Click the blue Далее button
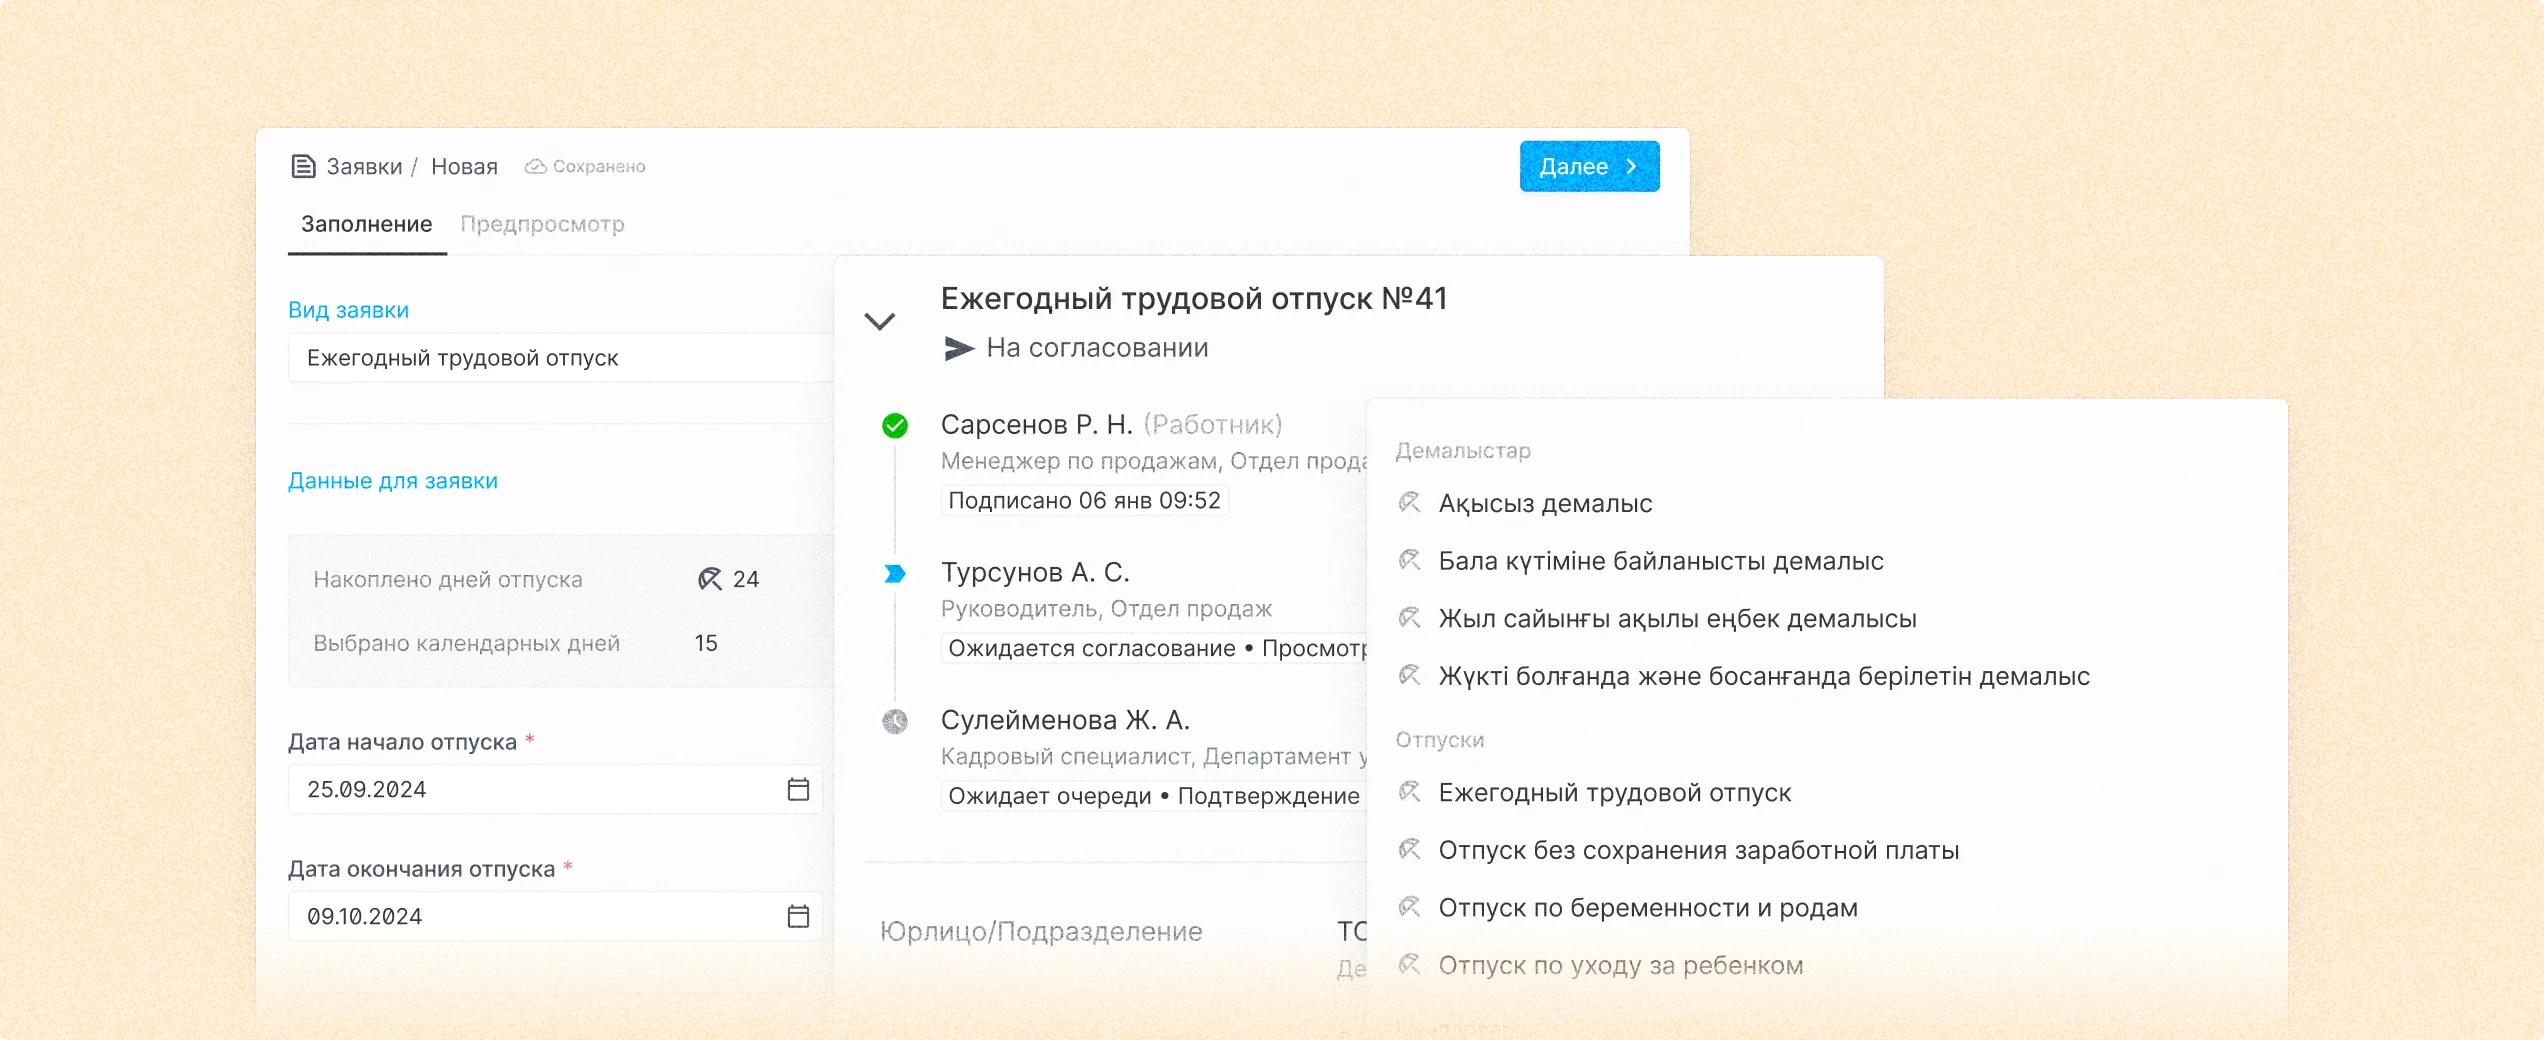This screenshot has height=1040, width=2544. 1589,166
